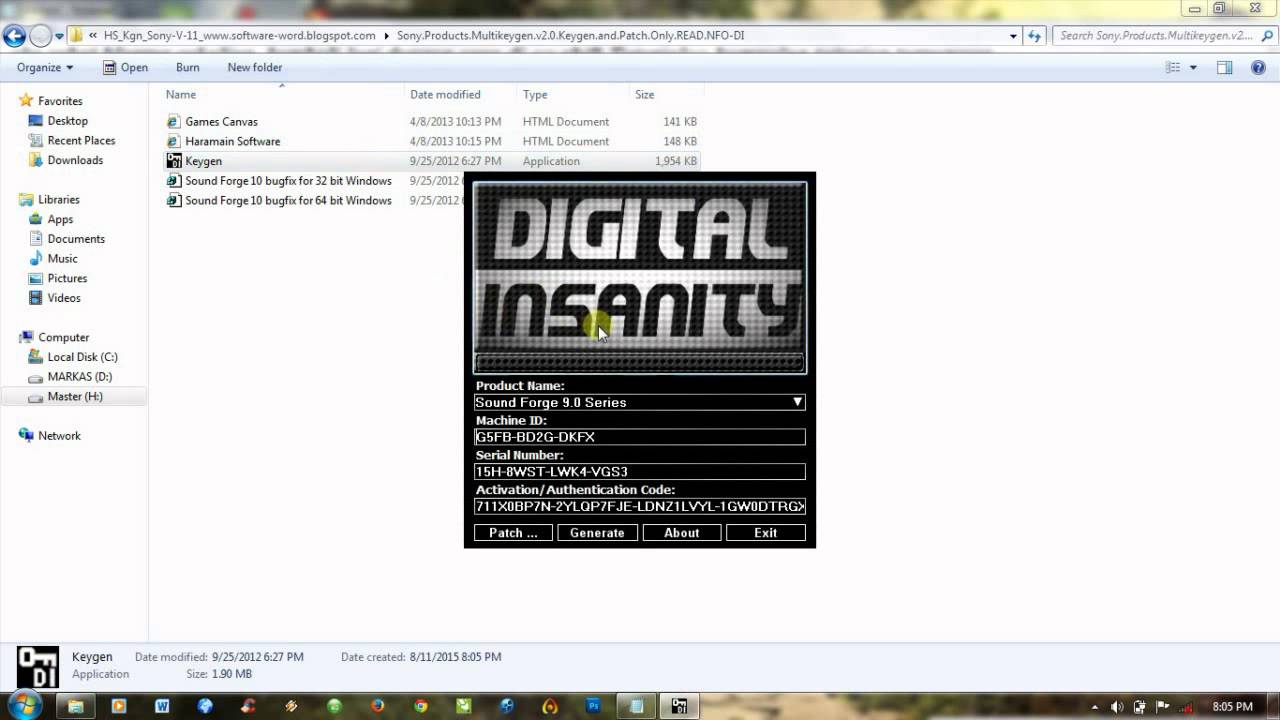Click the Windows Start orb

click(24, 705)
